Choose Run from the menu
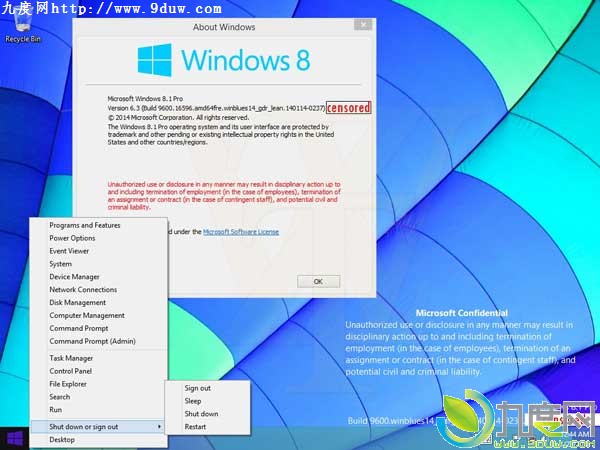Image resolution: width=600 pixels, height=450 pixels. click(98, 410)
